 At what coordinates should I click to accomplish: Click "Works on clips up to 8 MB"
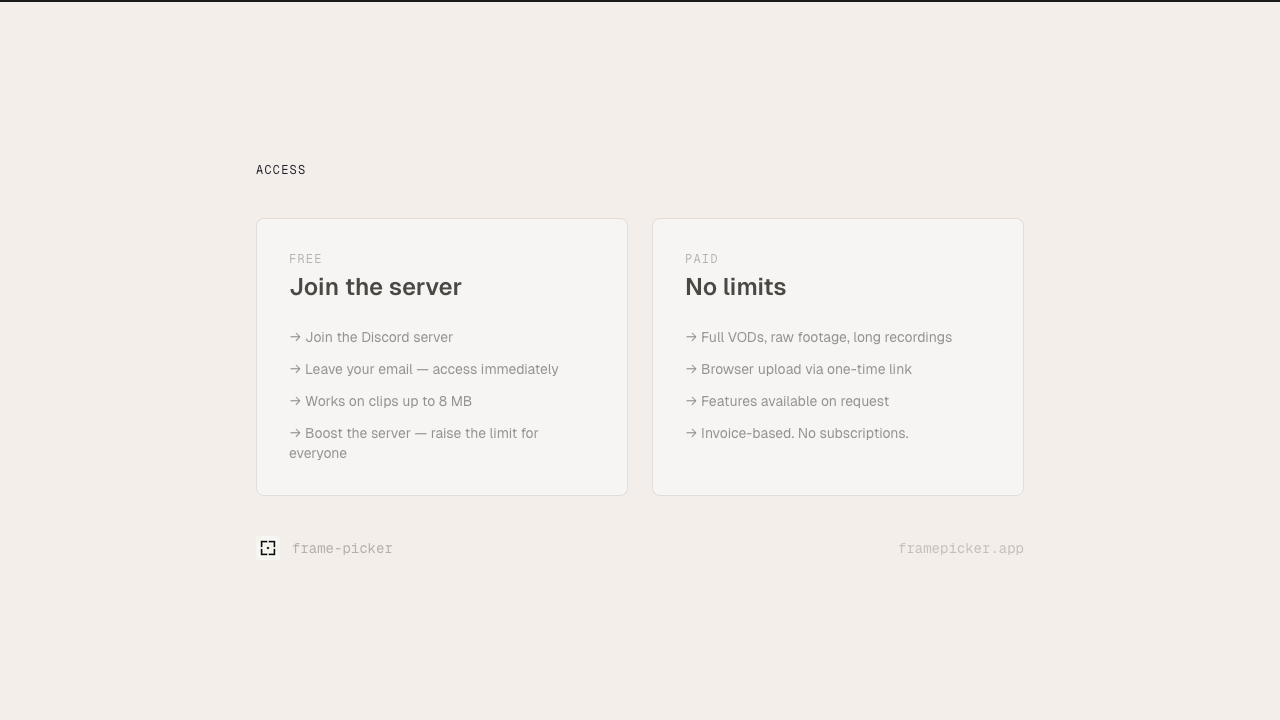point(380,401)
